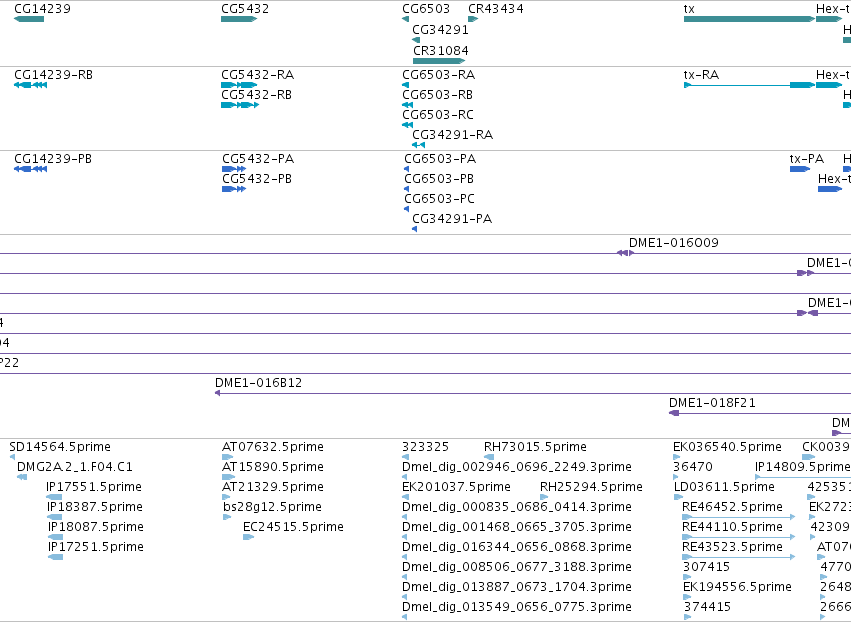Select the 36470 EST label
Image resolution: width=851 pixels, height=622 pixels.
pos(693,467)
